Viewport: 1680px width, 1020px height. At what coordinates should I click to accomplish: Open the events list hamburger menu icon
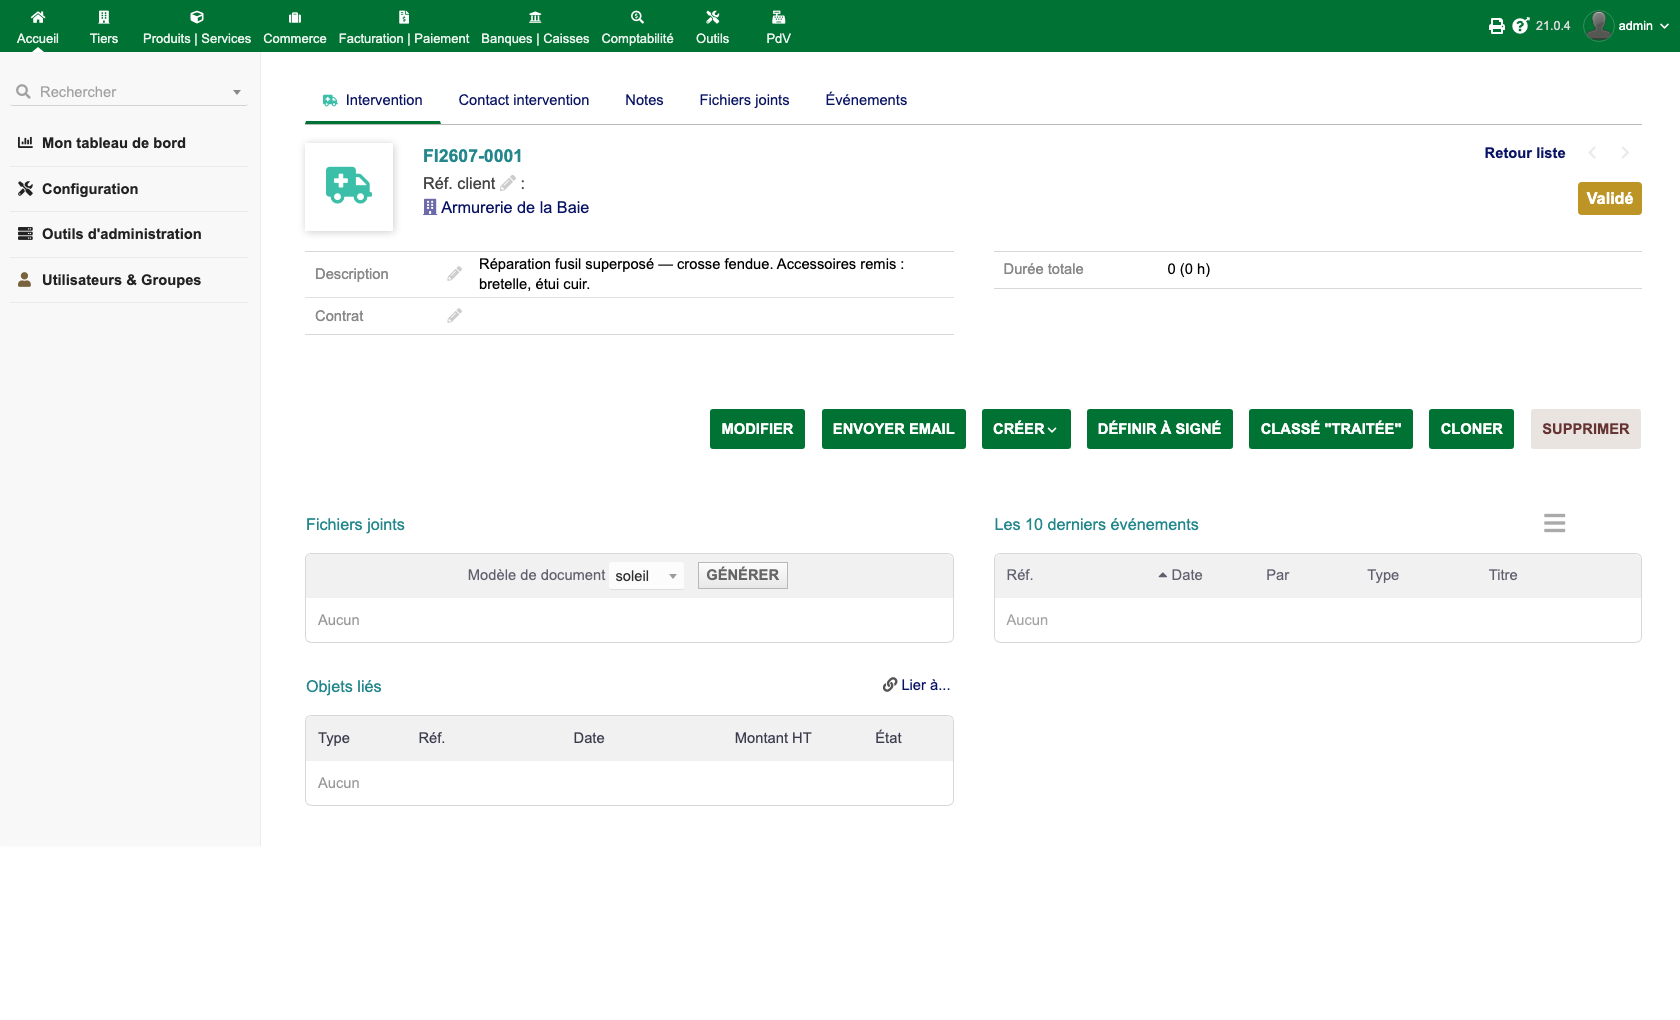coord(1554,523)
